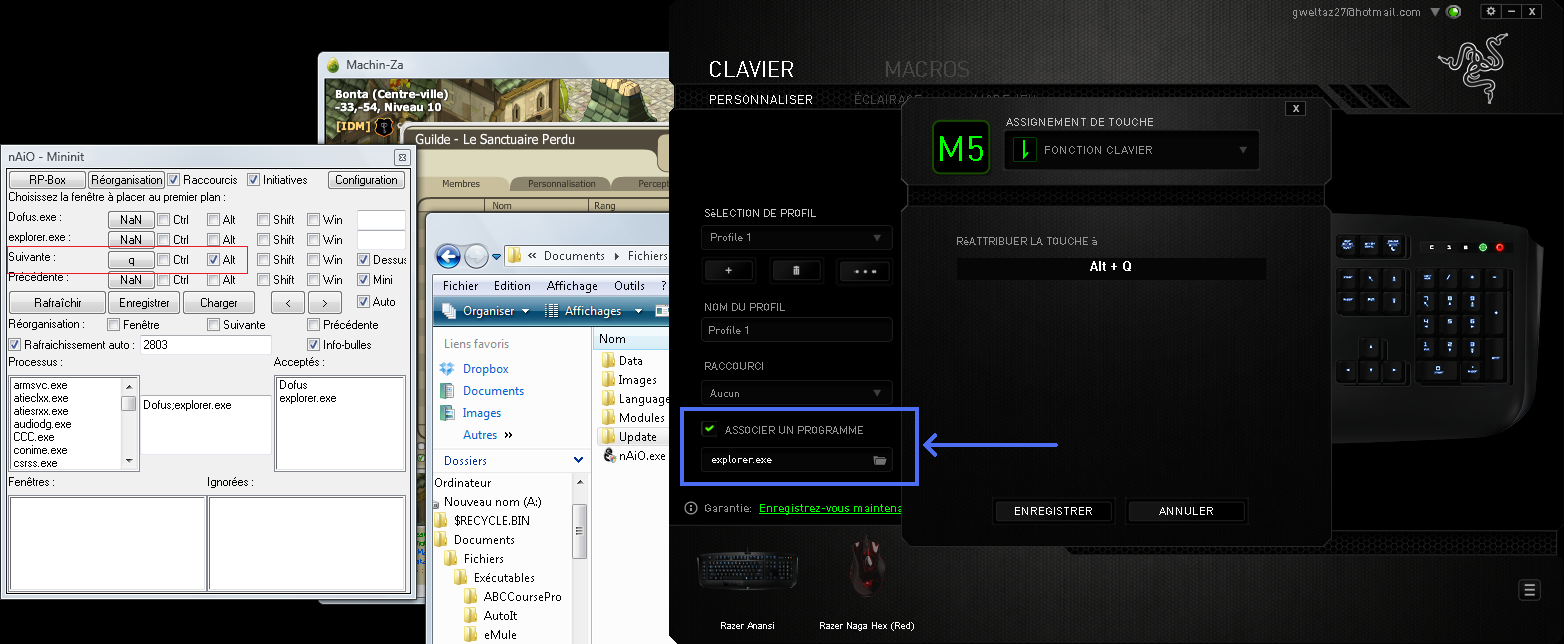Click the RP-Box button

(x=47, y=180)
